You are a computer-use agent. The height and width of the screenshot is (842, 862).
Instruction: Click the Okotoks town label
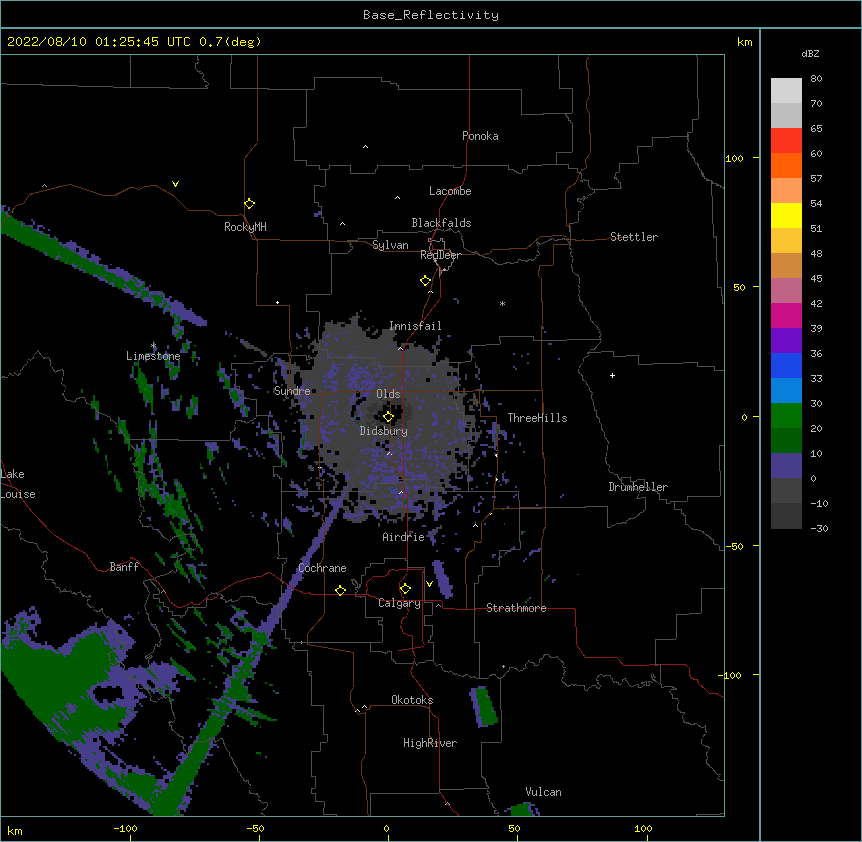click(x=412, y=700)
